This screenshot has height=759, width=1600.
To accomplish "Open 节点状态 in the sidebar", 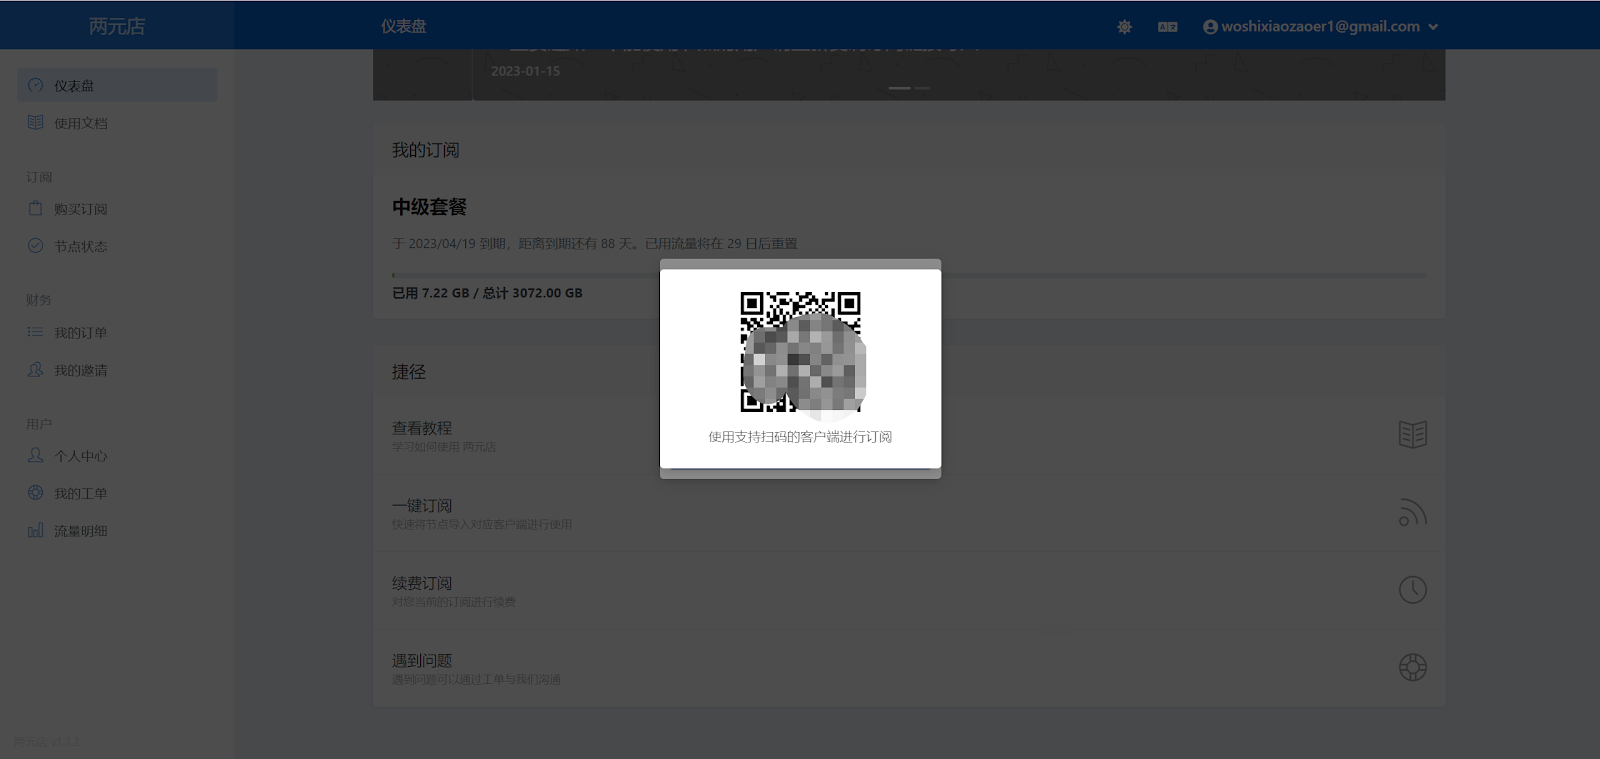I will 117,246.
